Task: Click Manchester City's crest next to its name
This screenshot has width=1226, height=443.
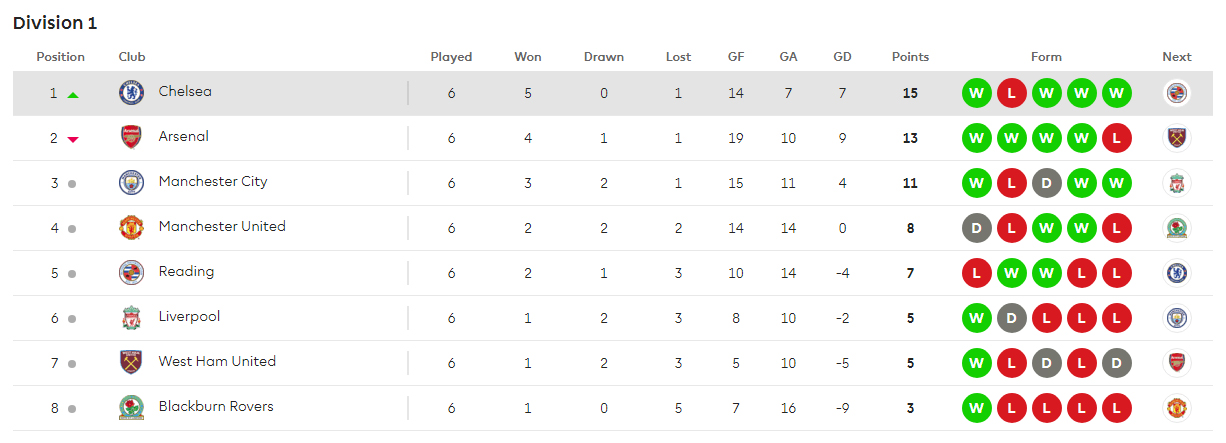Action: [131, 183]
